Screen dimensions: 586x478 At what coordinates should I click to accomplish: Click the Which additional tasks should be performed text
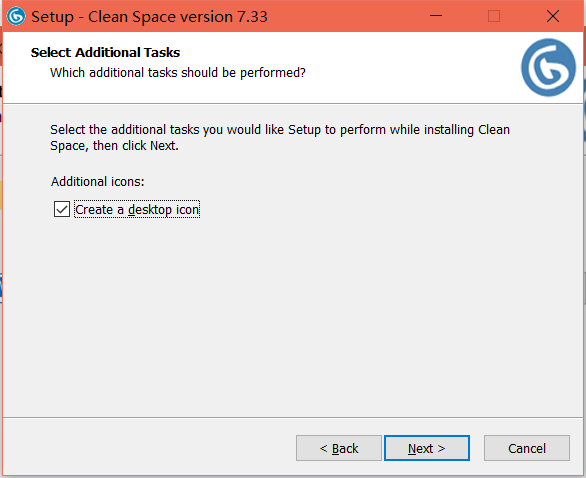(178, 73)
